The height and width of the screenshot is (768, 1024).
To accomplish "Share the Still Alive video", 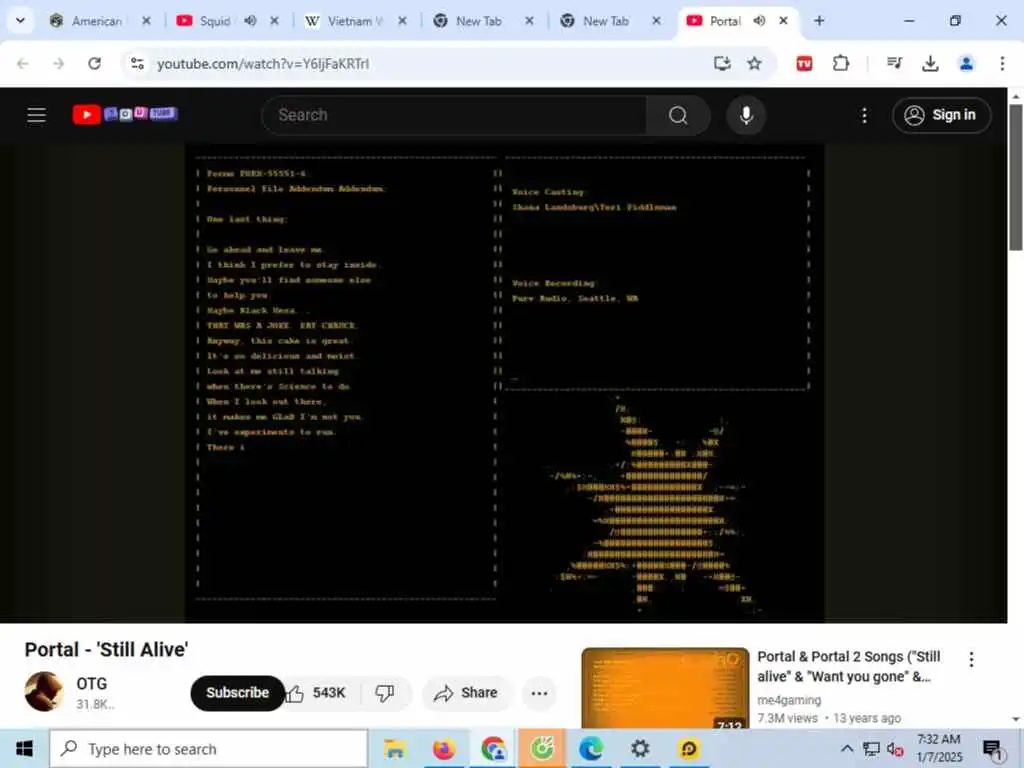I will 466,693.
